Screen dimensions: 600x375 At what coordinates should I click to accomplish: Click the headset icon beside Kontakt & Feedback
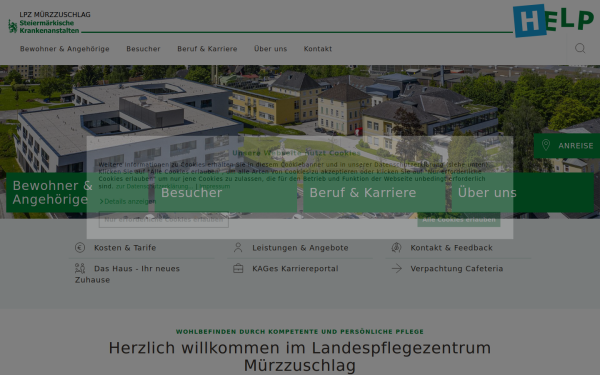(x=396, y=248)
